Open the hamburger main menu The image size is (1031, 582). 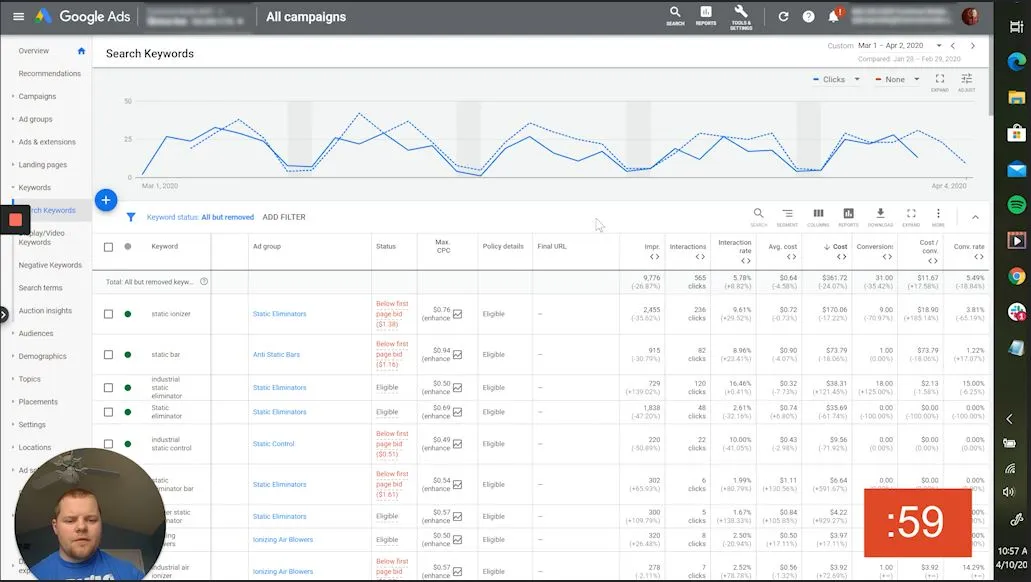pos(18,17)
